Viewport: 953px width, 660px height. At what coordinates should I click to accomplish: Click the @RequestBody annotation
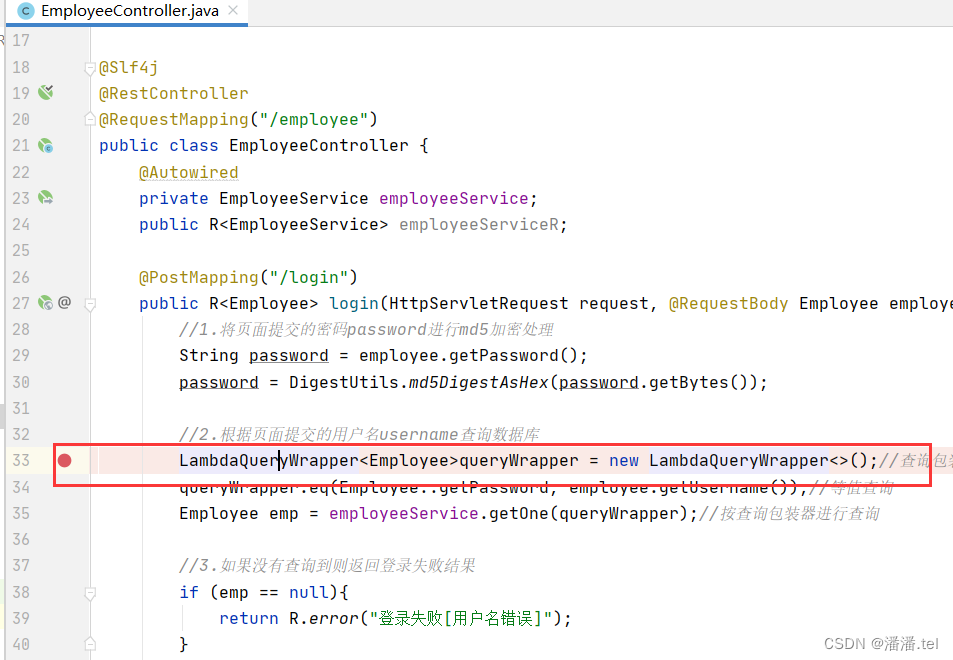pyautogui.click(x=728, y=303)
